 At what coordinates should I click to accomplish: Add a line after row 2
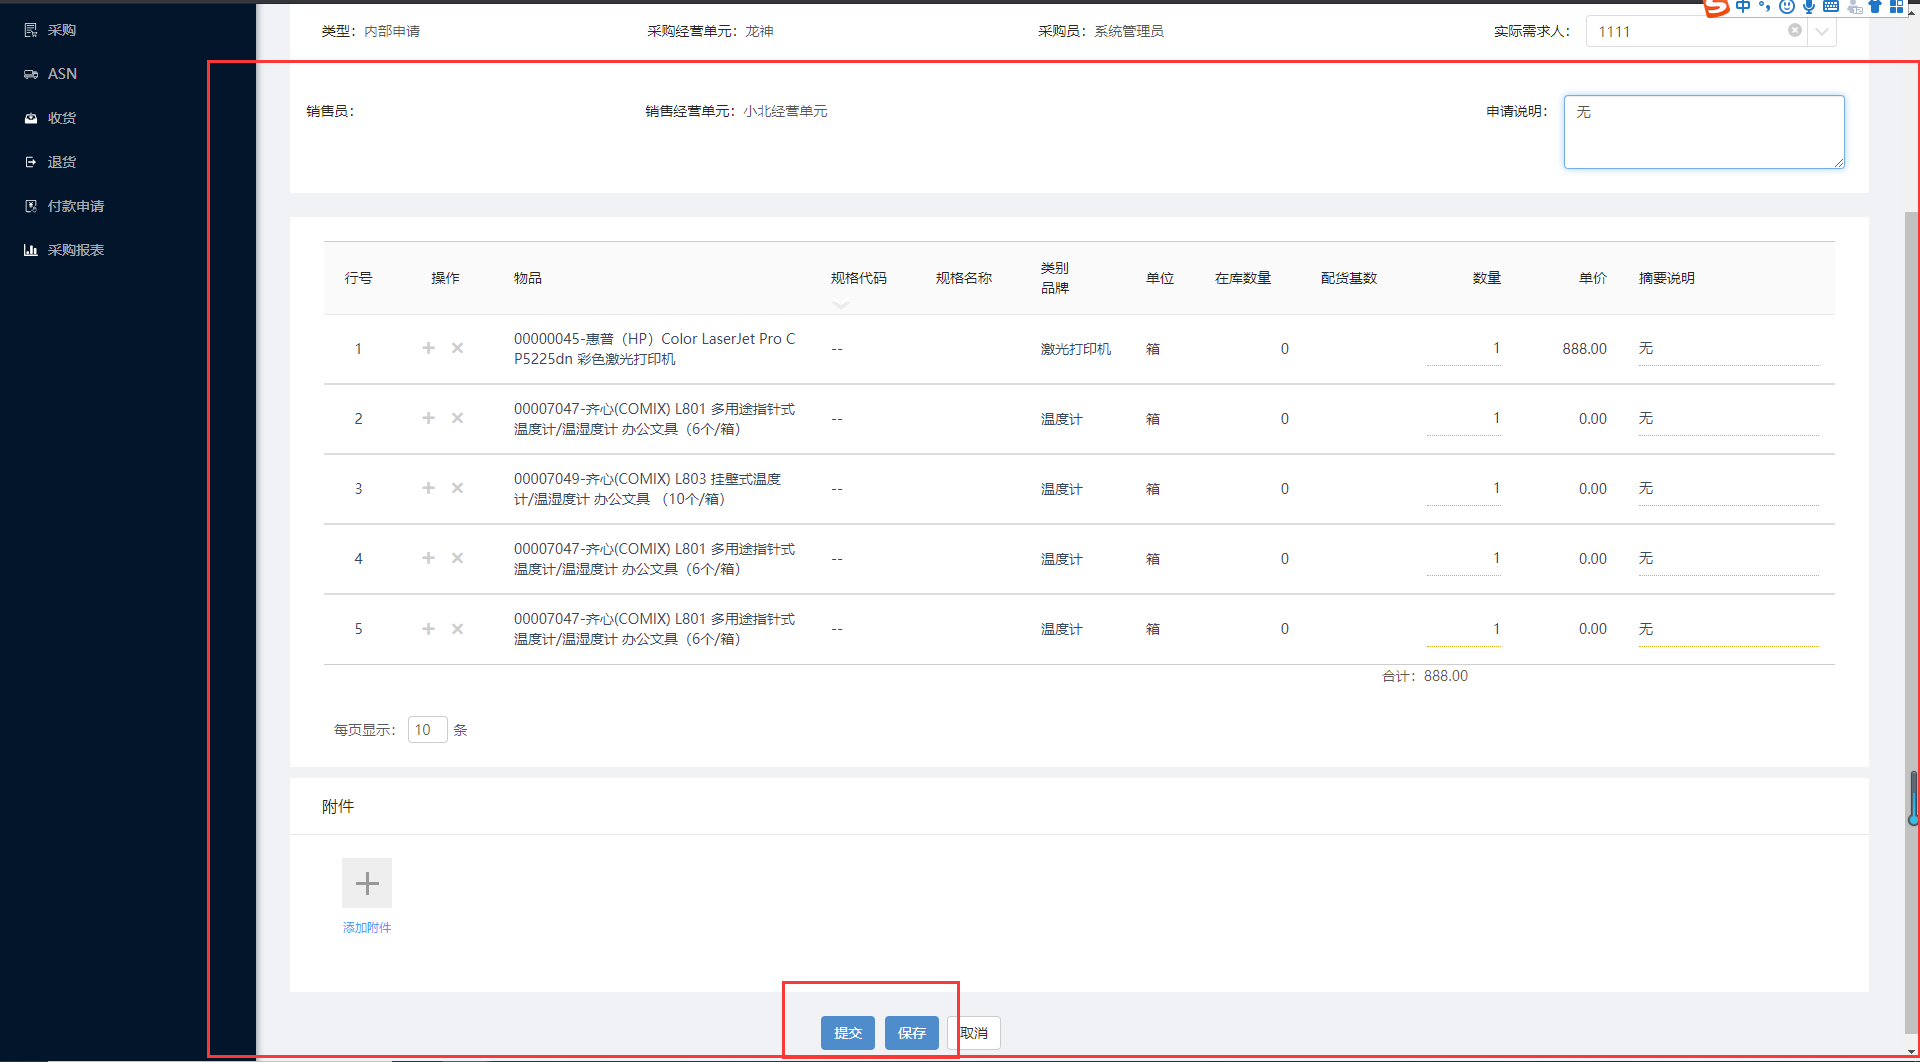(x=428, y=418)
